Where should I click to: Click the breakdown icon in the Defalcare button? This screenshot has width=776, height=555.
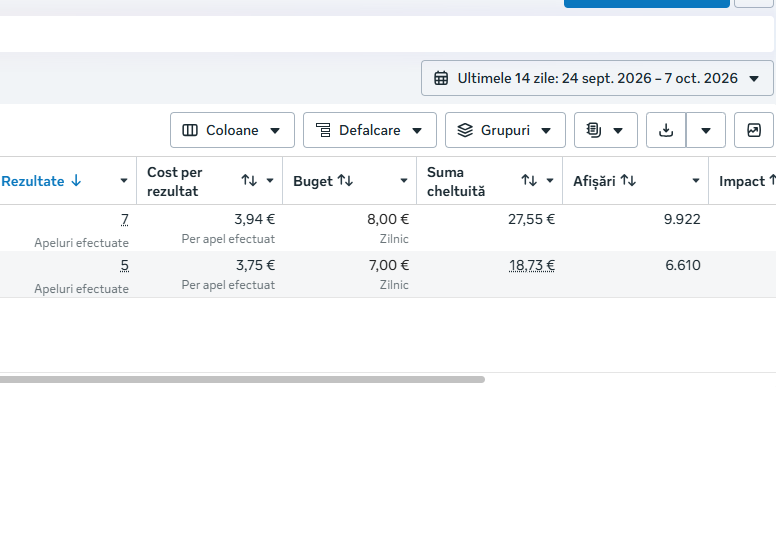[323, 130]
